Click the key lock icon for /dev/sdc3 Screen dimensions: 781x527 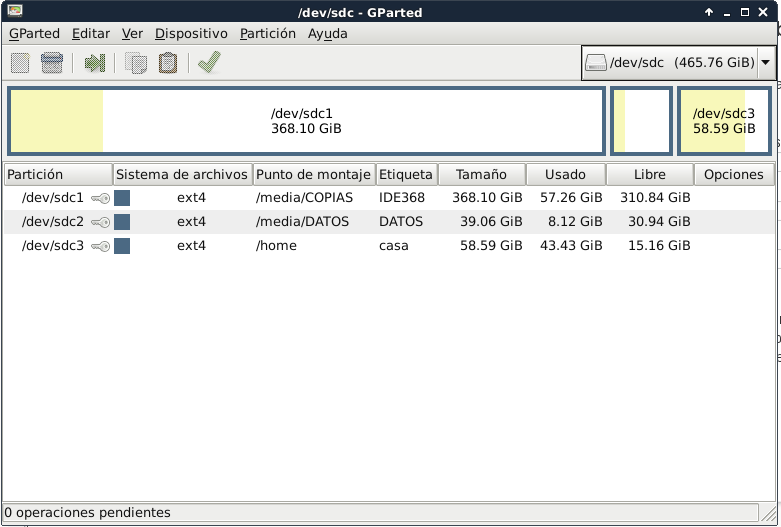click(x=100, y=246)
